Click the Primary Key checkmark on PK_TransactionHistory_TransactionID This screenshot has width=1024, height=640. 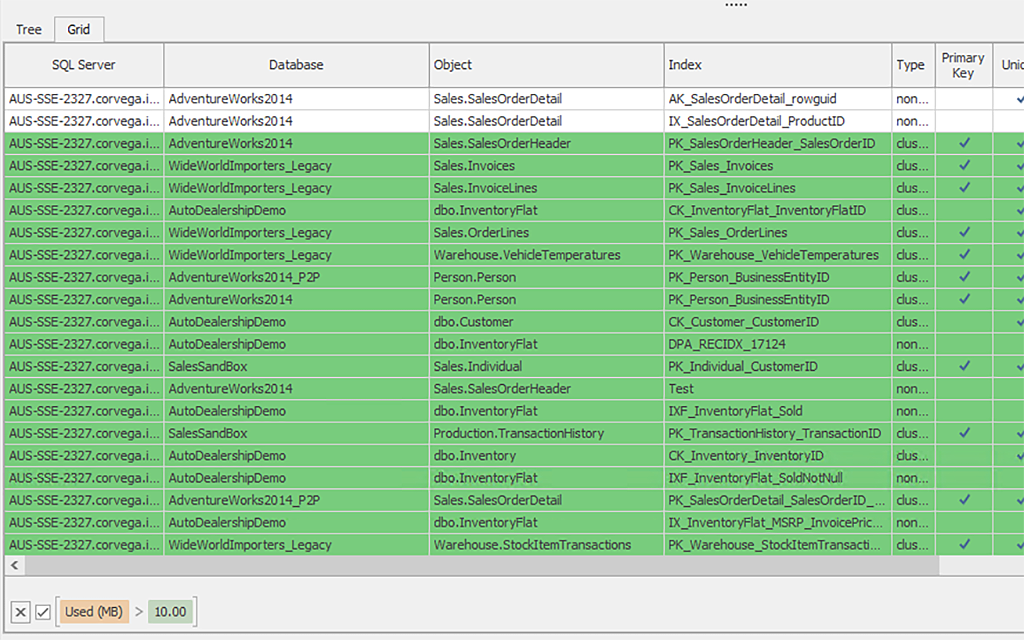coord(962,433)
